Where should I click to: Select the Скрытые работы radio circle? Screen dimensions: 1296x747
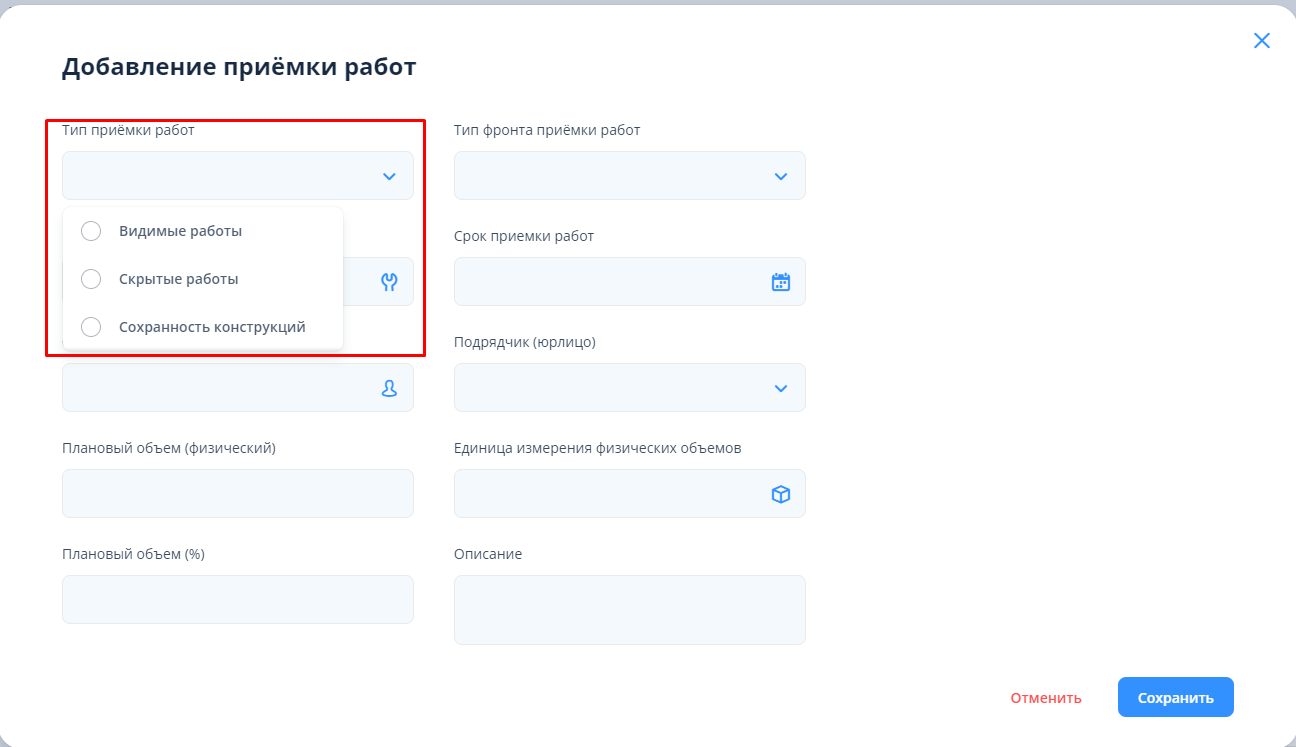click(x=91, y=279)
